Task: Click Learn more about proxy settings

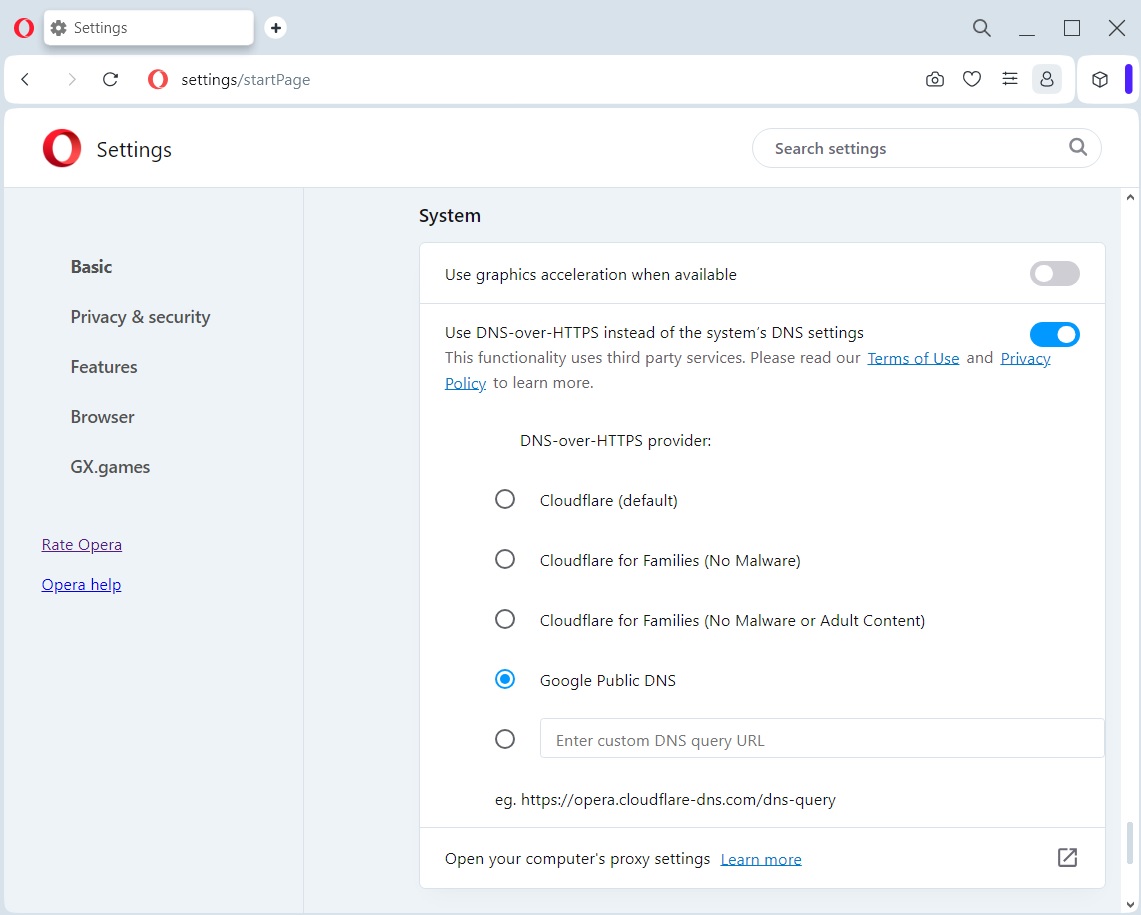Action: (x=760, y=859)
